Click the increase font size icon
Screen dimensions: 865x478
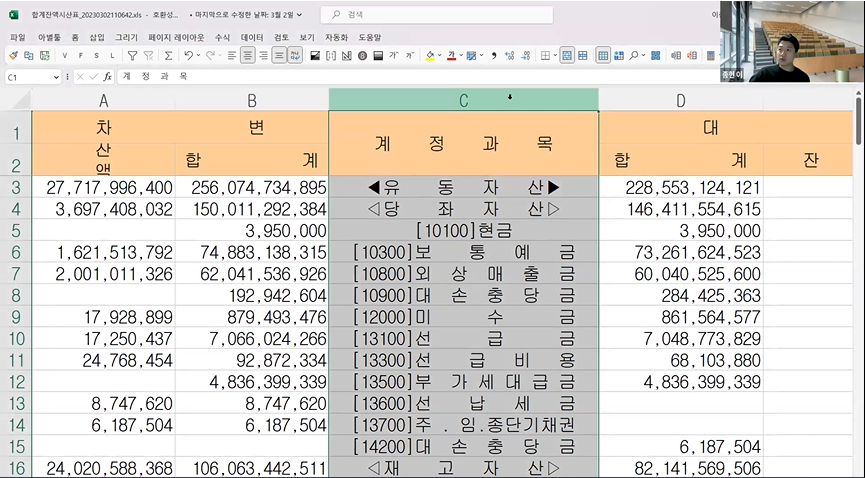[x=394, y=56]
